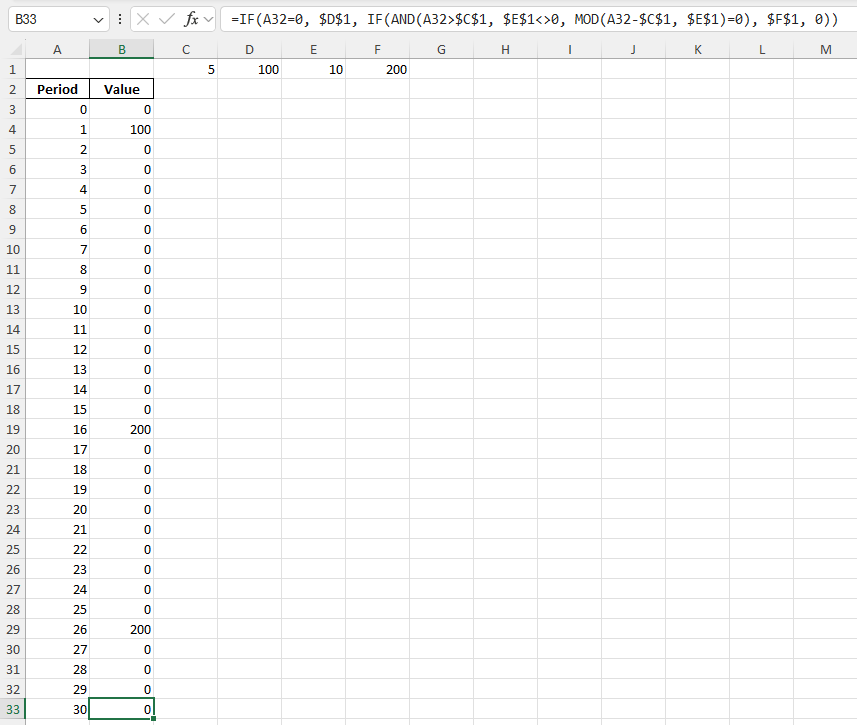The image size is (857, 725).
Task: Click the Insert Function fx button
Action: click(191, 20)
